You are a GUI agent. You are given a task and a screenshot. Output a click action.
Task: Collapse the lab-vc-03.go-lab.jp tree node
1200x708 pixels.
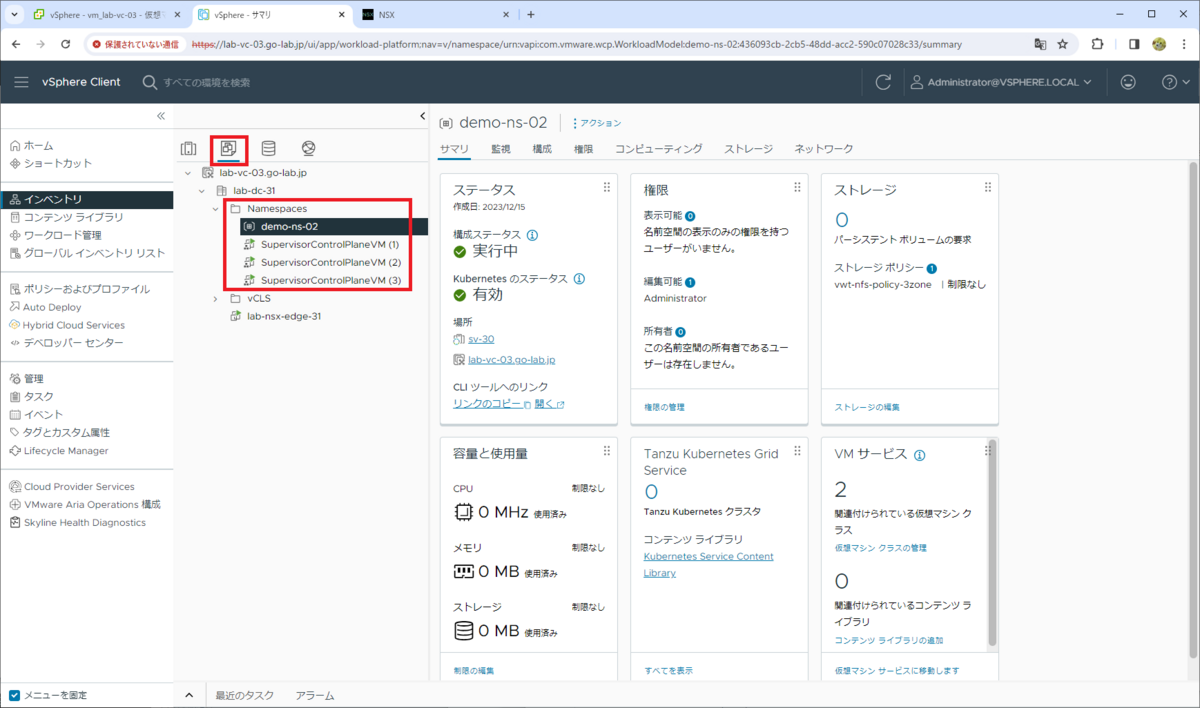tap(188, 173)
